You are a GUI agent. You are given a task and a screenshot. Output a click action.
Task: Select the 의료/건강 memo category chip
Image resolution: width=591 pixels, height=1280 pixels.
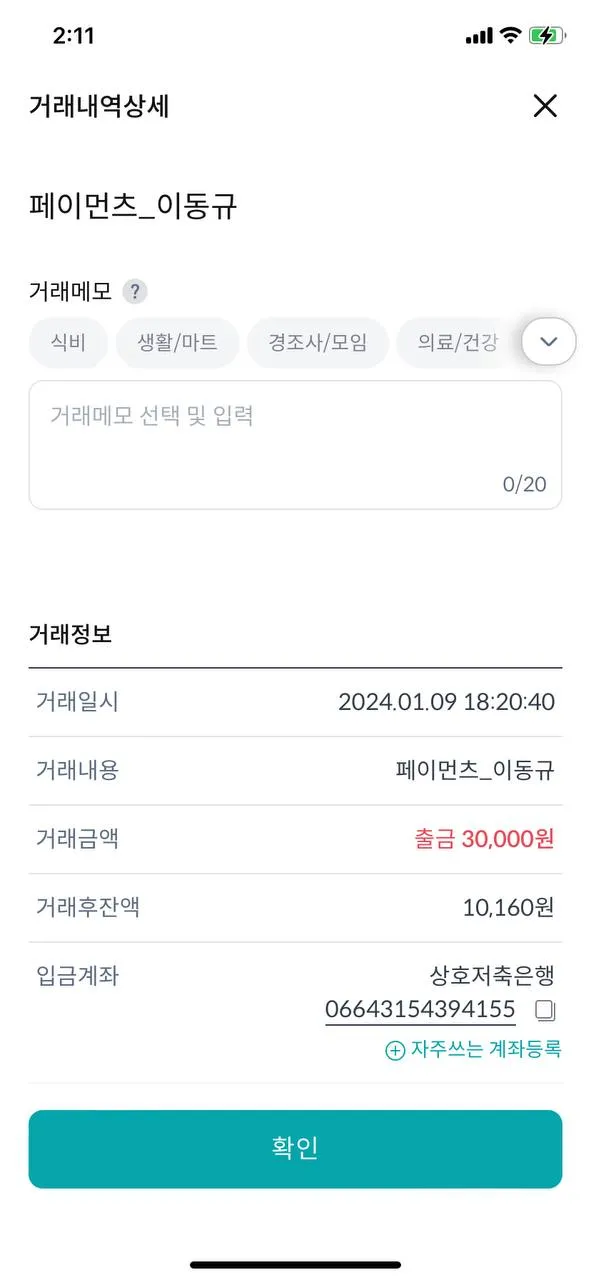459,343
